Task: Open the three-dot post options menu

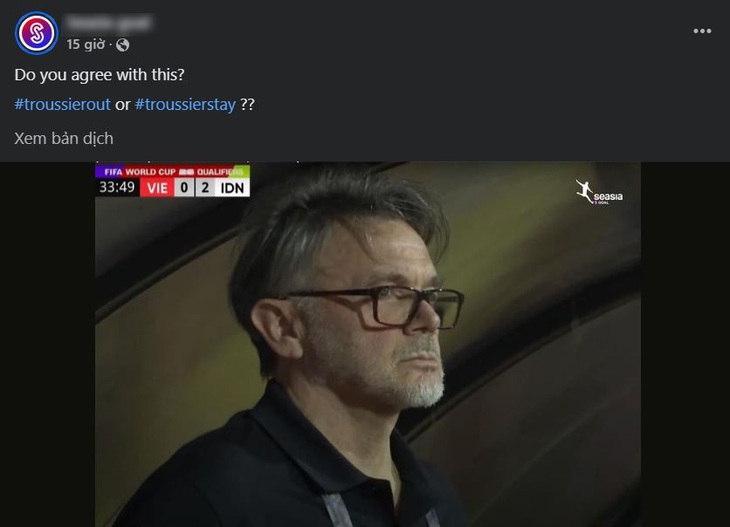Action: 702,31
